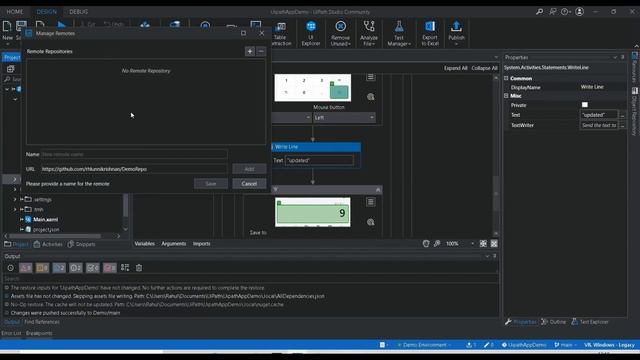
Task: Click the overview icon in the designer footer
Action: 494,244
